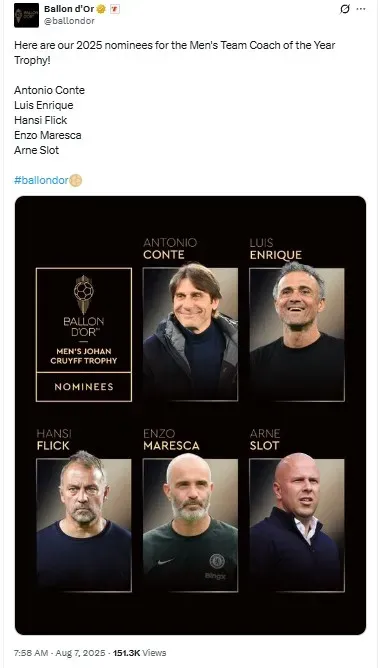Select the Enzo Maresca nominee photo

[x=190, y=524]
